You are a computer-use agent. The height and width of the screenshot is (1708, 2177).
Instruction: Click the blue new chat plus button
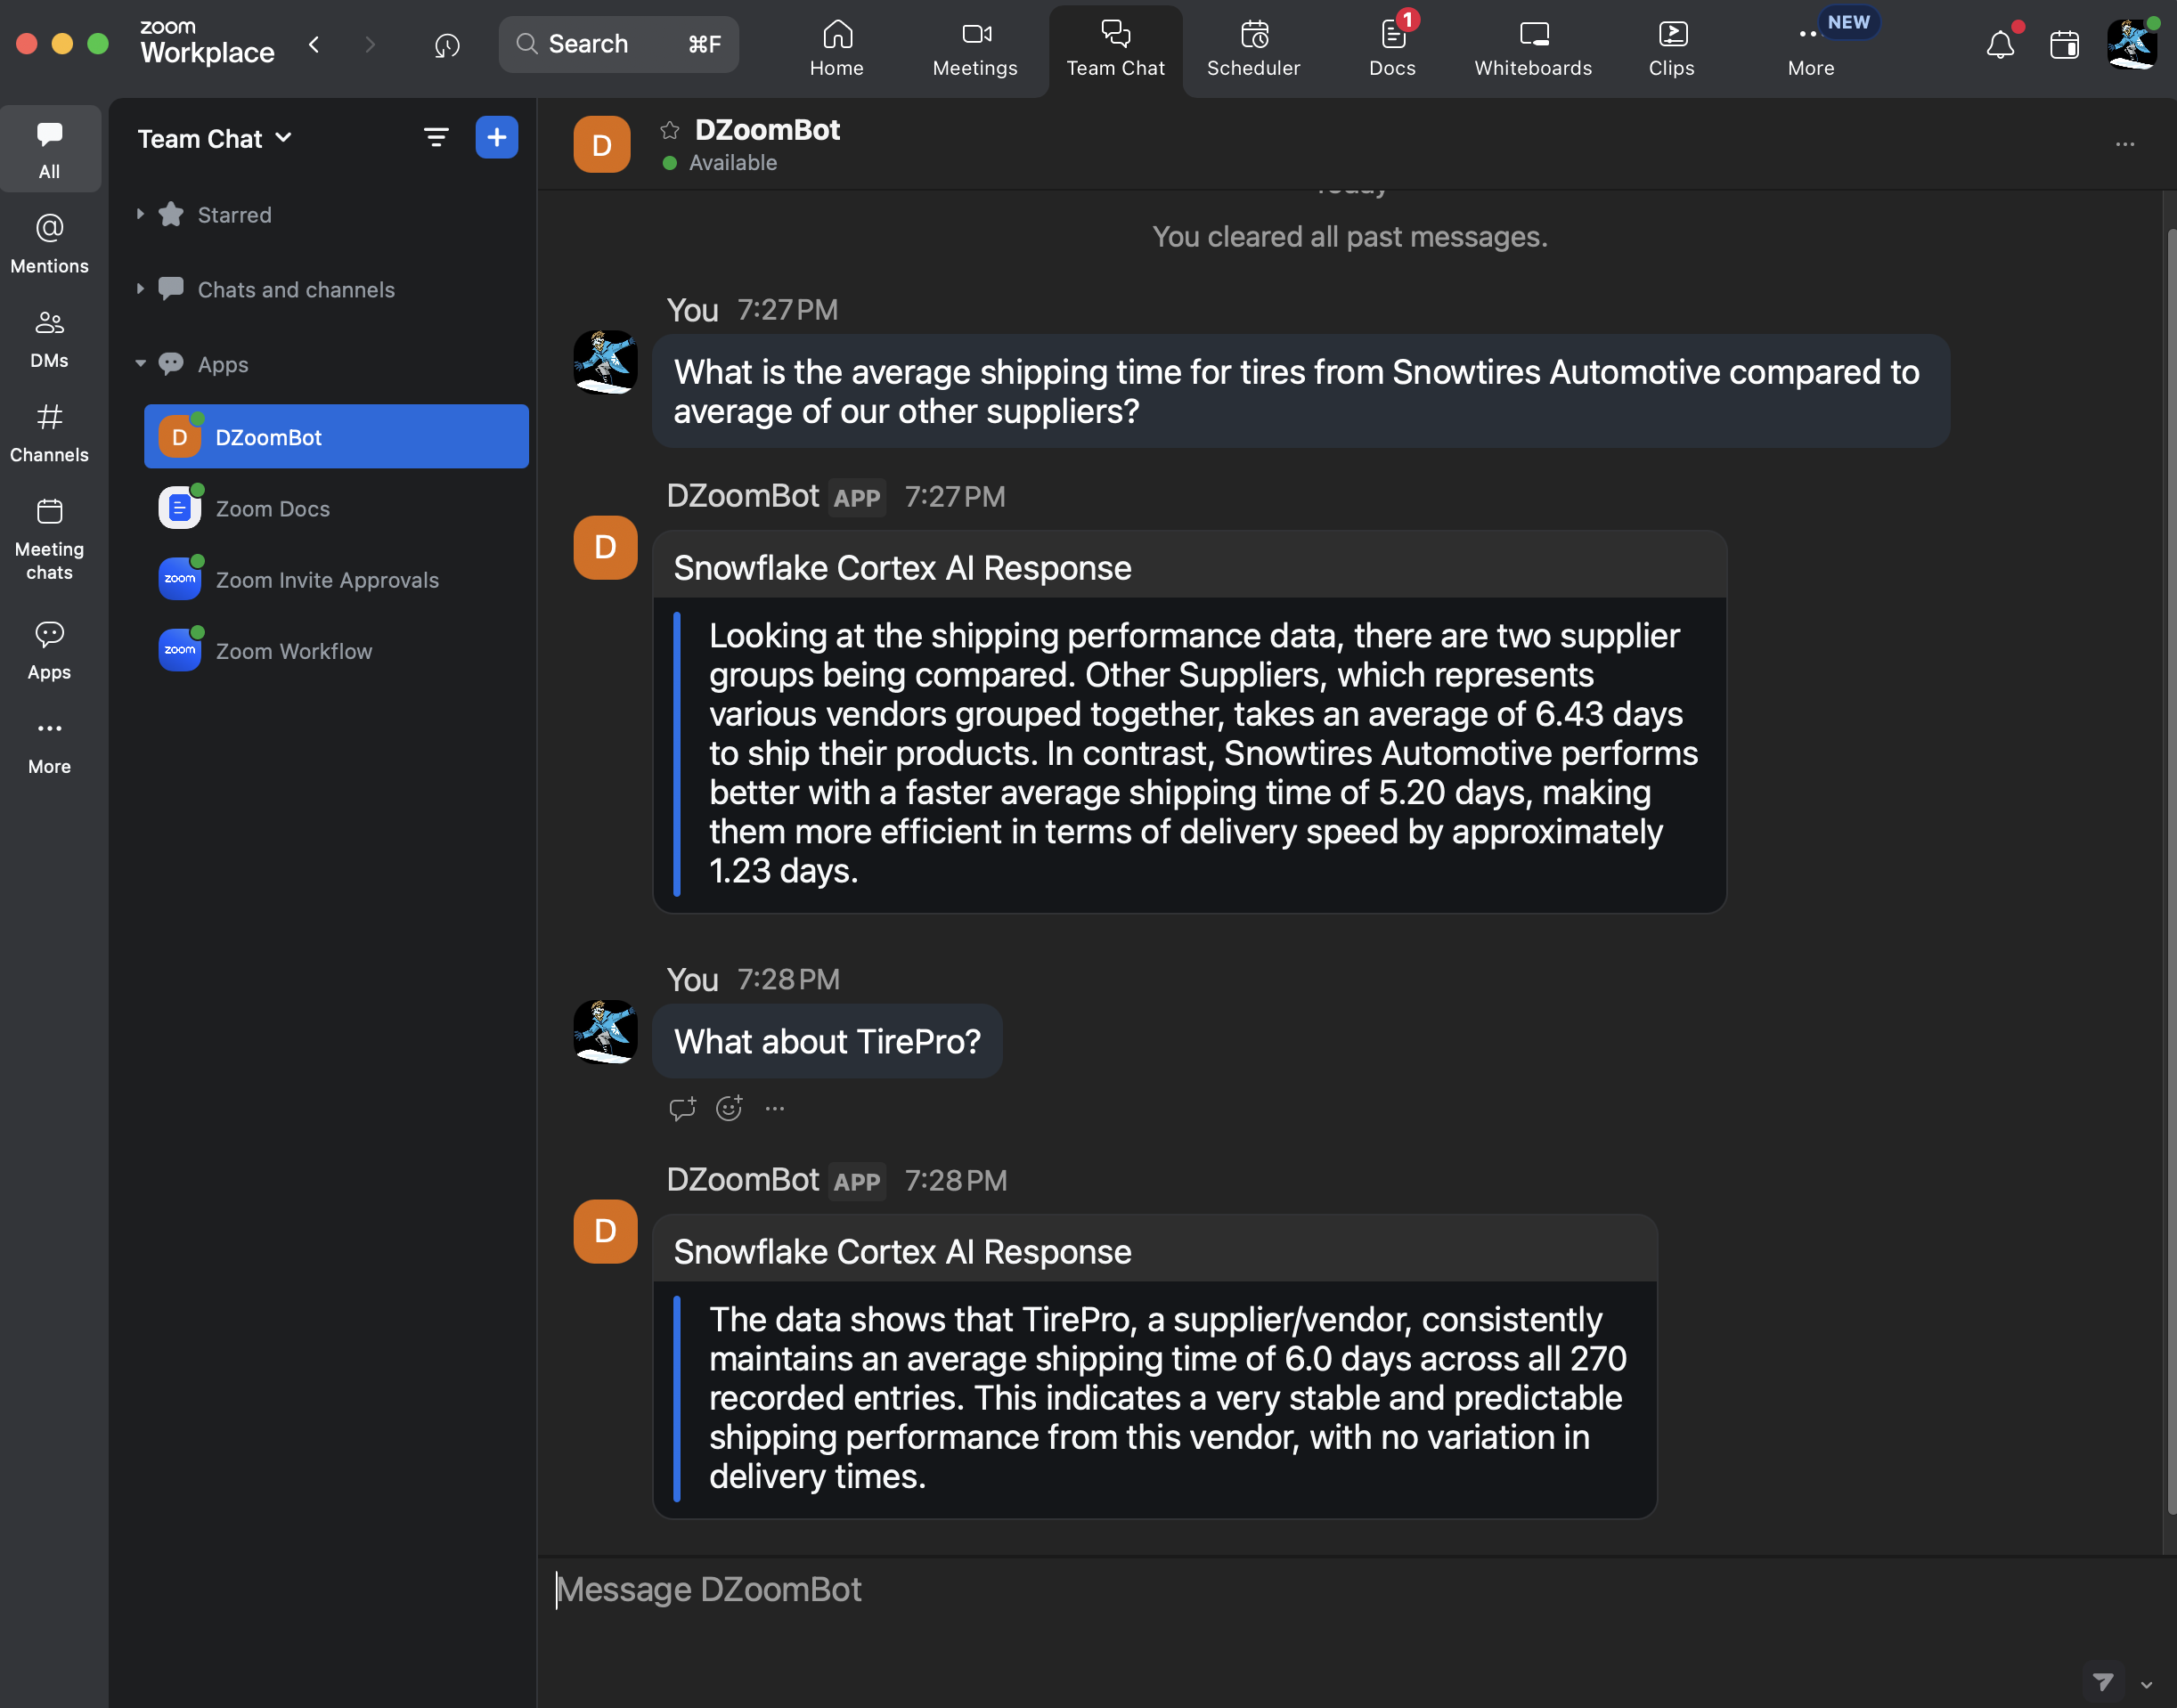(496, 137)
